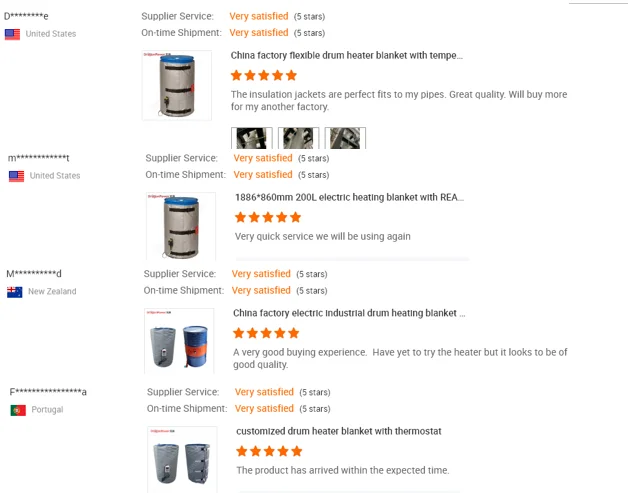Click the Portugal flag icon

(x=18, y=410)
